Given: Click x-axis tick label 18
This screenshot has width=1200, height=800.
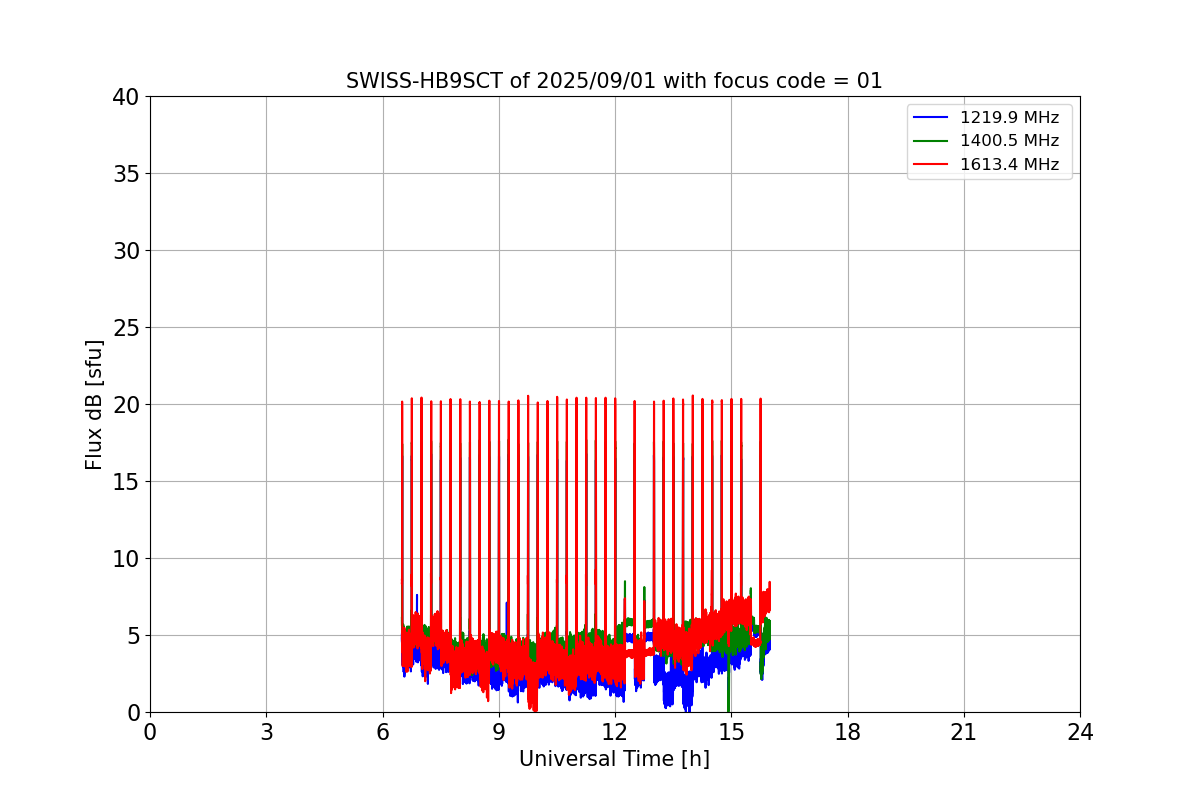Looking at the screenshot, I should 848,732.
